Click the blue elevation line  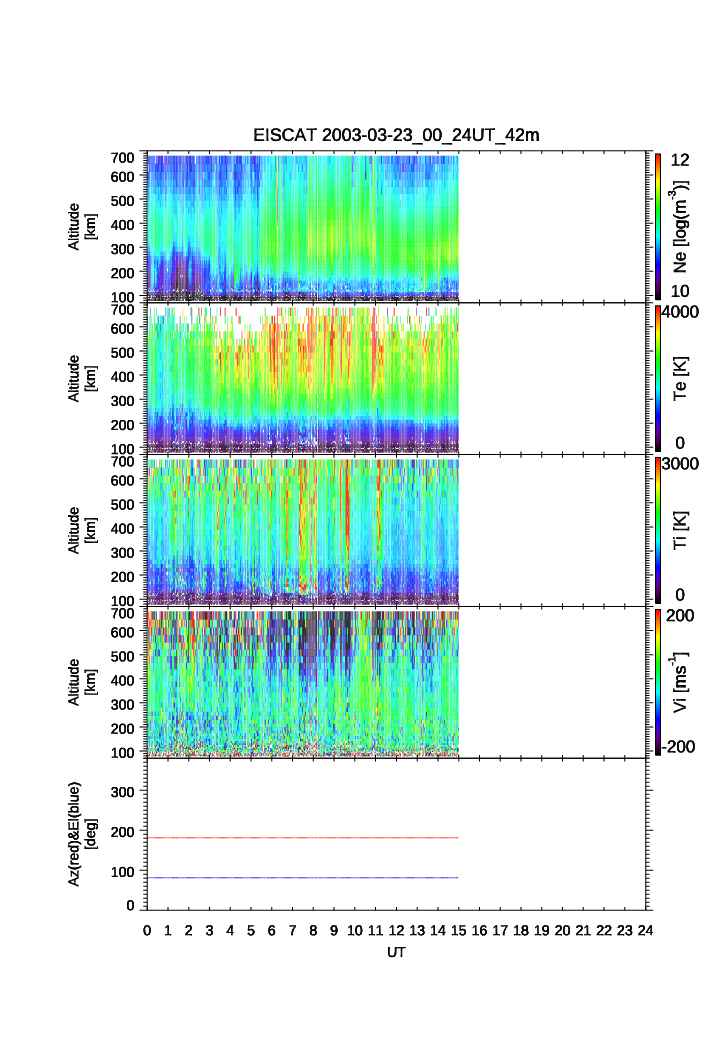[x=302, y=878]
